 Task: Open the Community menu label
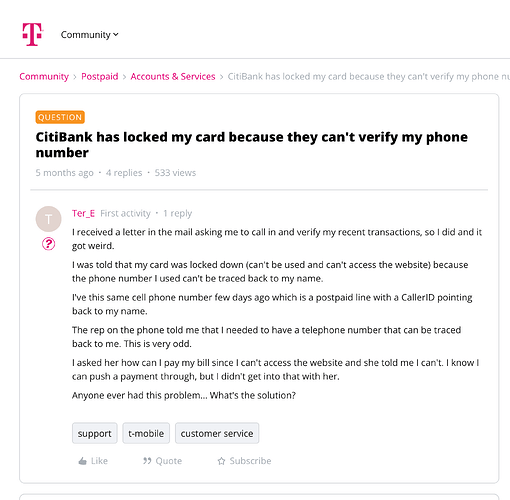point(86,35)
